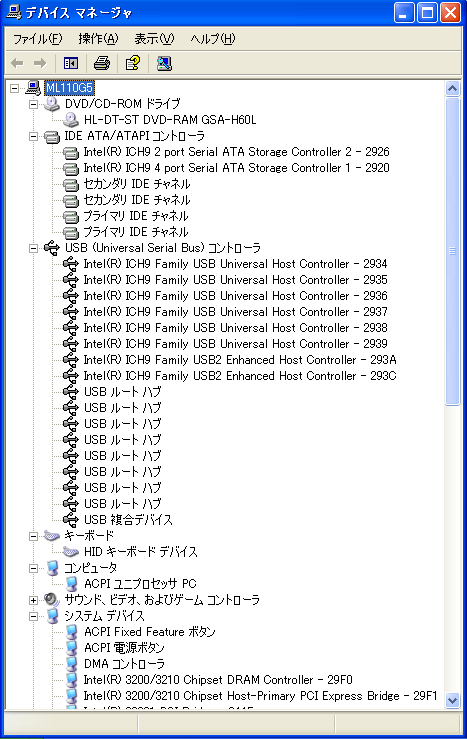Image resolution: width=467 pixels, height=739 pixels.
Task: Click the IDE ATA/ATAPI controller category icon
Action: (x=52, y=136)
